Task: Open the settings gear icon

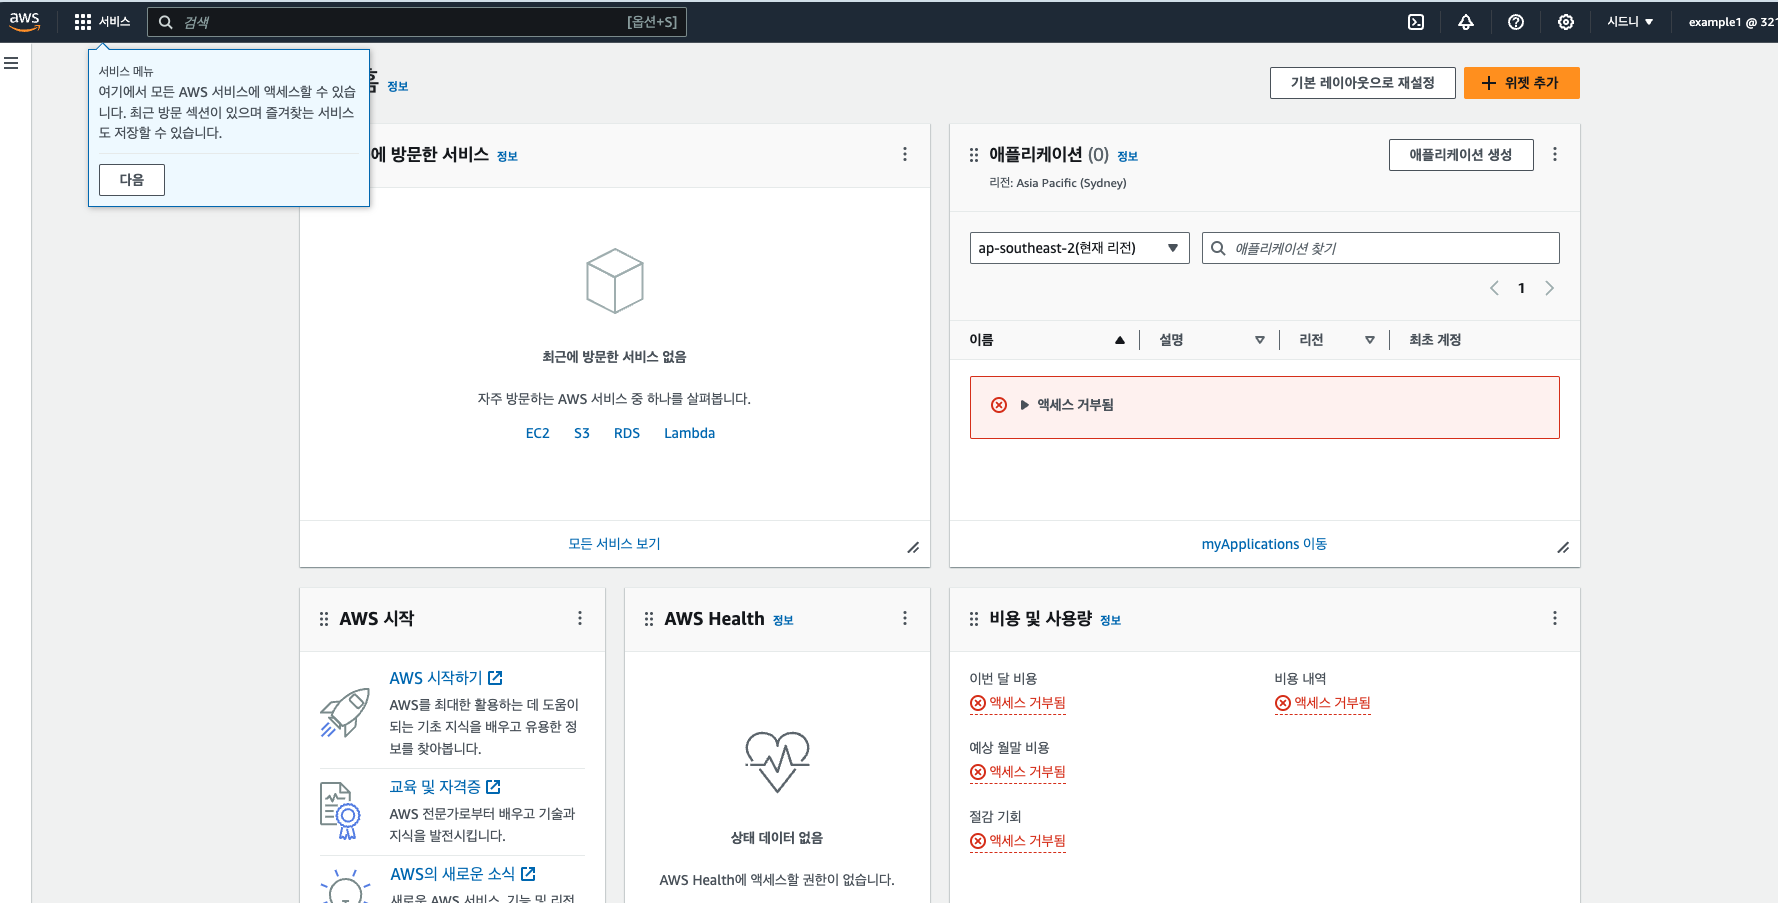Action: tap(1566, 22)
